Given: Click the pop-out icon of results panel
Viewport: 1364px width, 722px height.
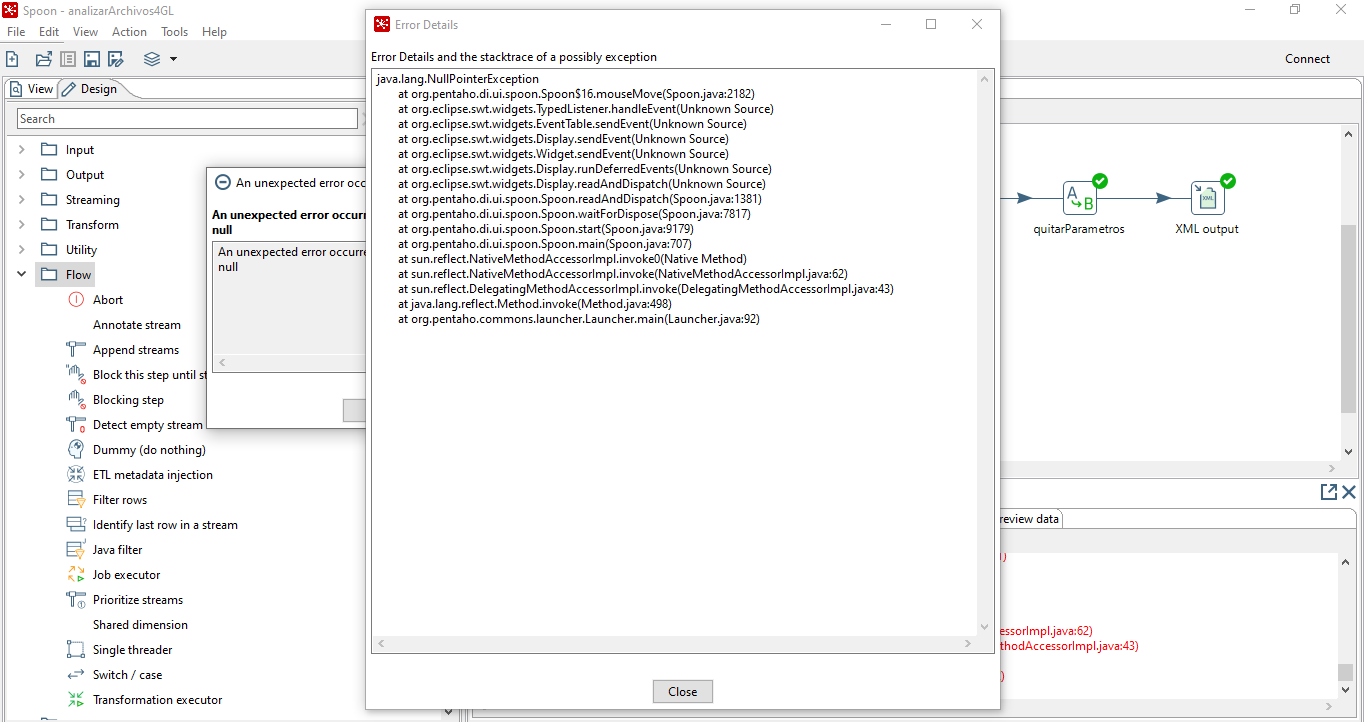Looking at the screenshot, I should [x=1328, y=492].
